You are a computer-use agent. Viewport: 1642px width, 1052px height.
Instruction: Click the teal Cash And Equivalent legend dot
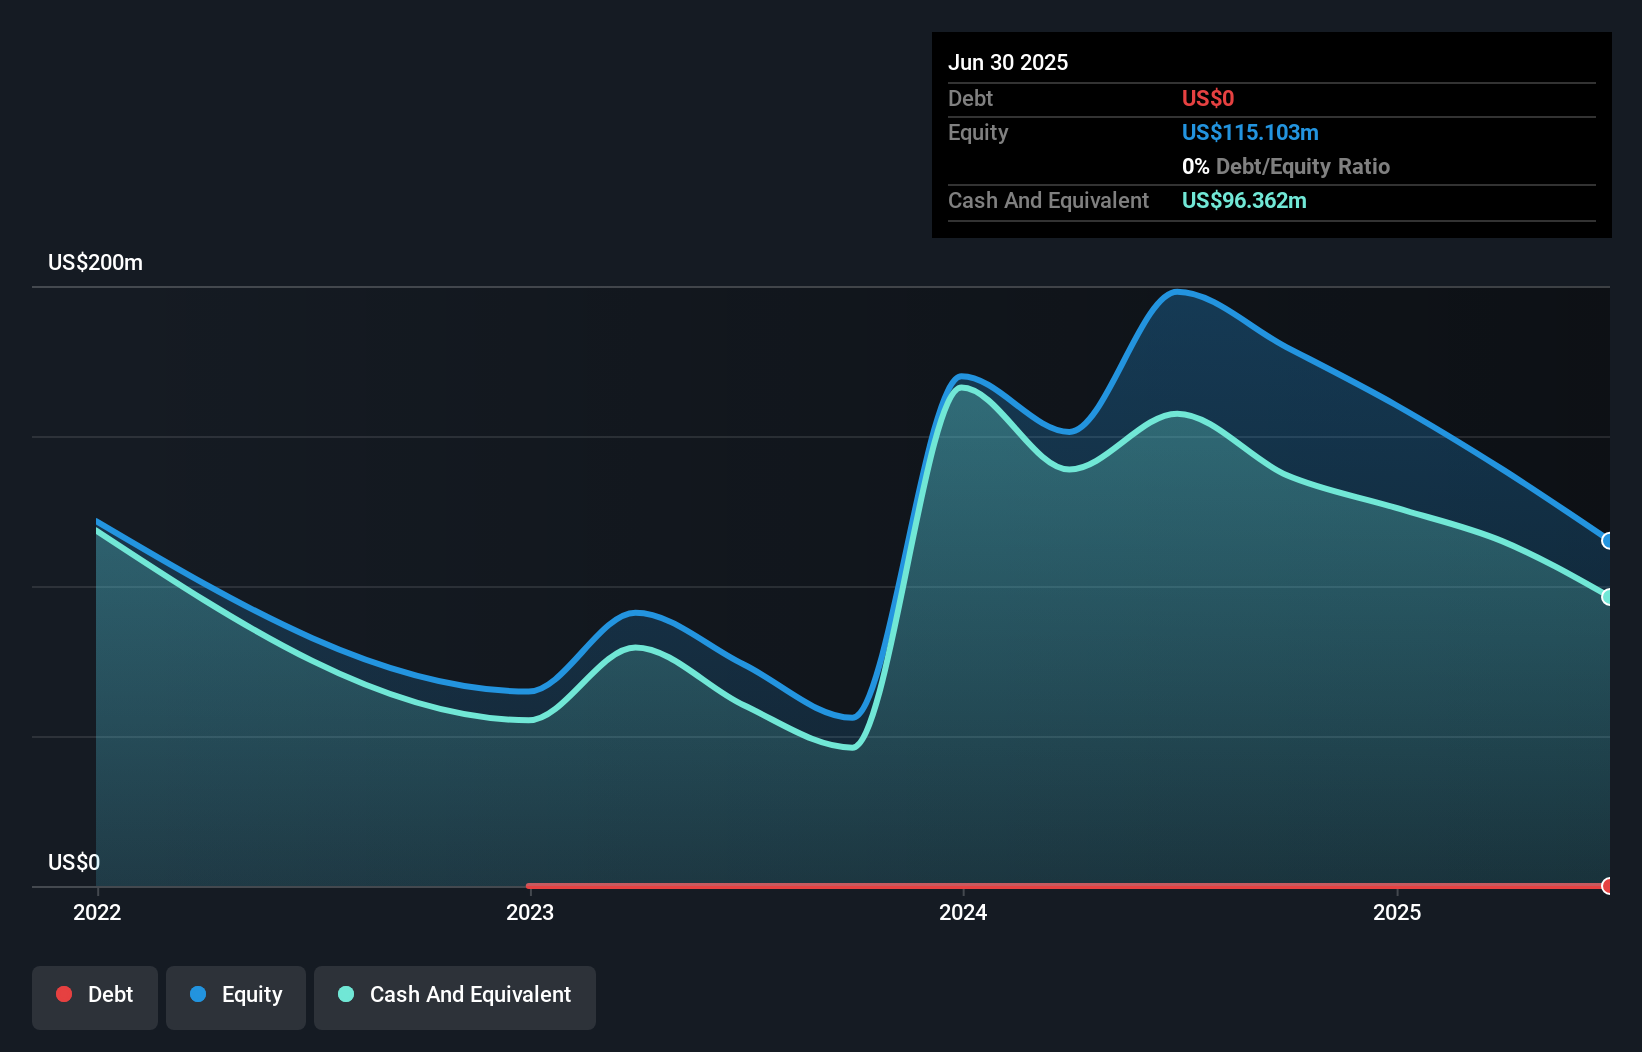click(345, 994)
